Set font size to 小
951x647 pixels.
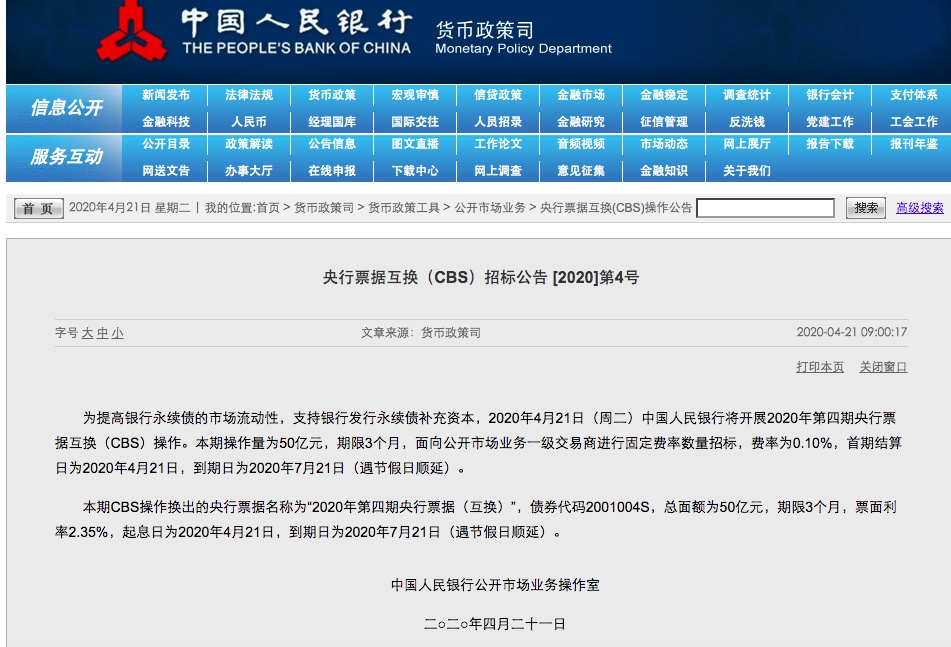click(118, 333)
